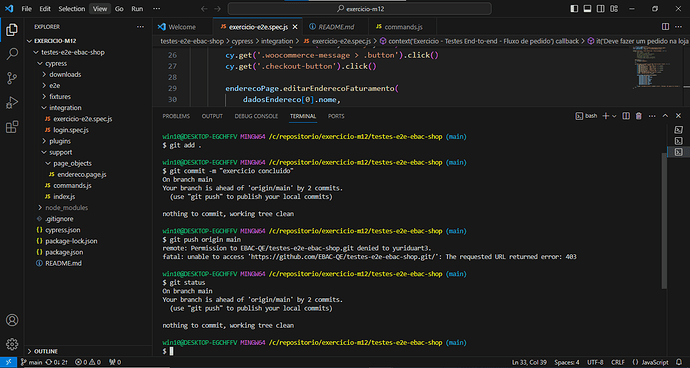Viewport: 690px width, 368px height.
Task: Split the terminal panel
Action: pos(626,116)
